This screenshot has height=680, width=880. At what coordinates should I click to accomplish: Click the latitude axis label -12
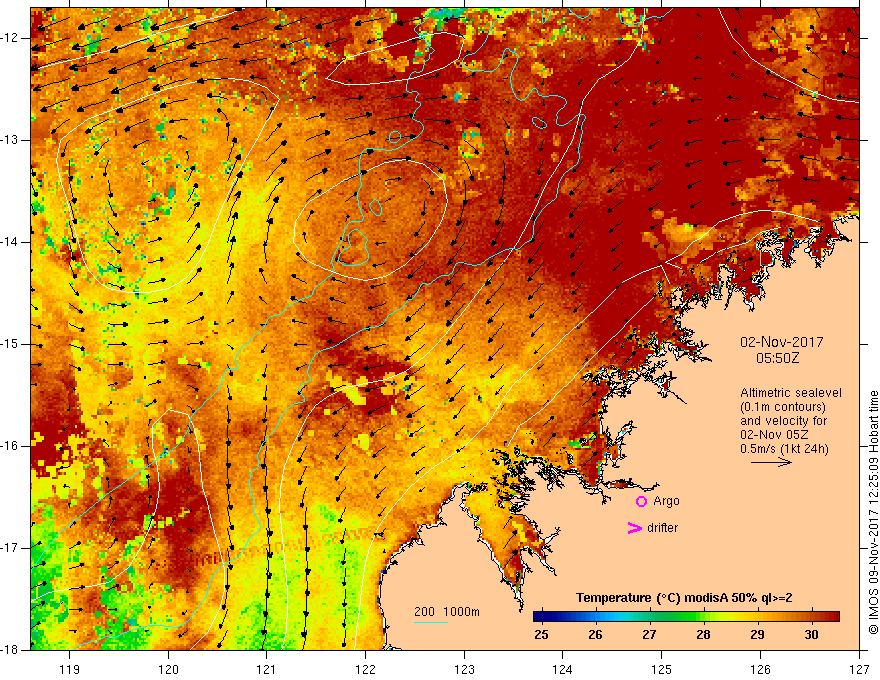point(10,38)
